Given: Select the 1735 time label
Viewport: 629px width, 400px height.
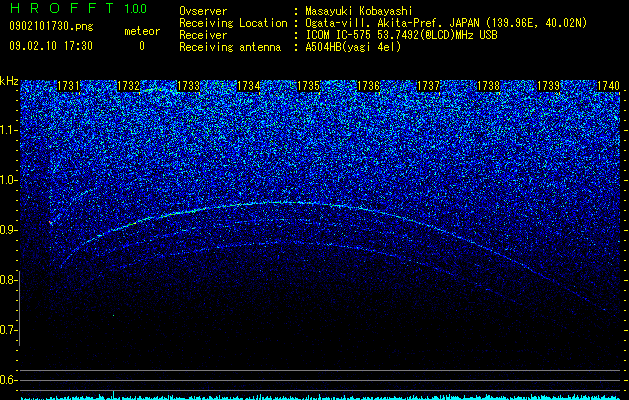Looking at the screenshot, I should 308,86.
